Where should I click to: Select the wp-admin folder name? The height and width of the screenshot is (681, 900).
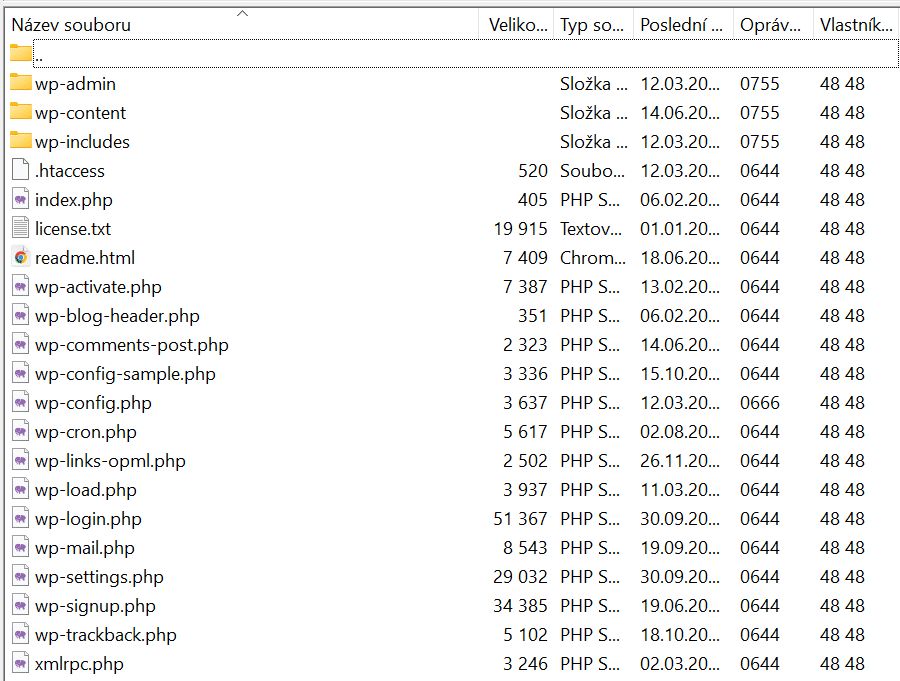[75, 84]
